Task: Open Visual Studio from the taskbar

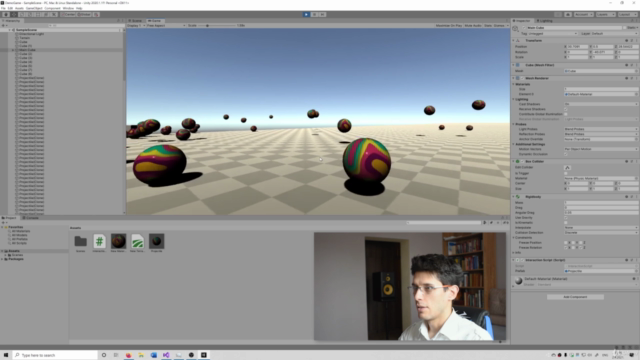Action: pyautogui.click(x=166, y=355)
